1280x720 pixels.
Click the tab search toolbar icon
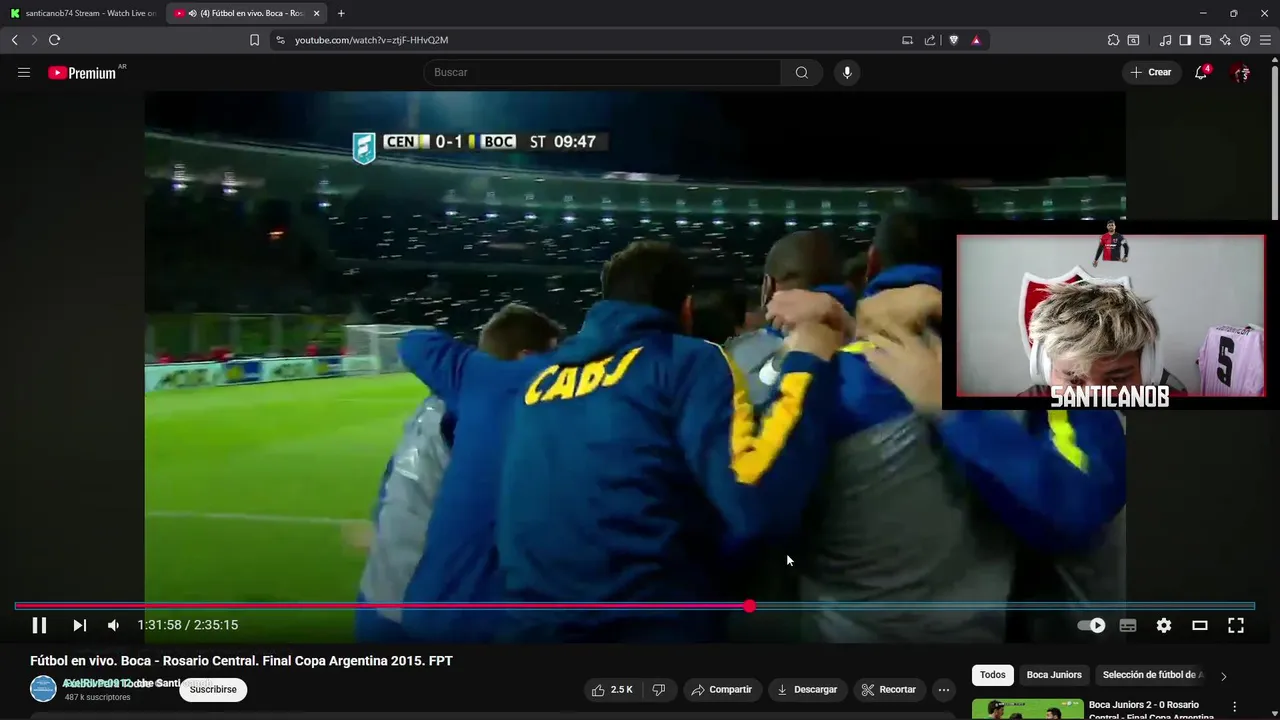[x=1133, y=40]
